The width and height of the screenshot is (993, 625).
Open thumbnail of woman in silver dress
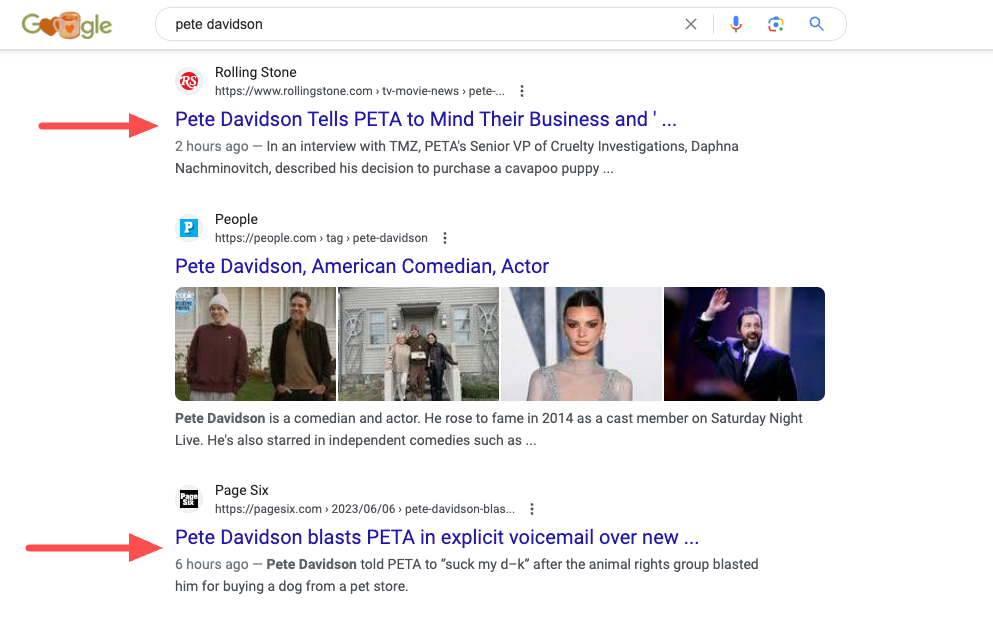[581, 344]
